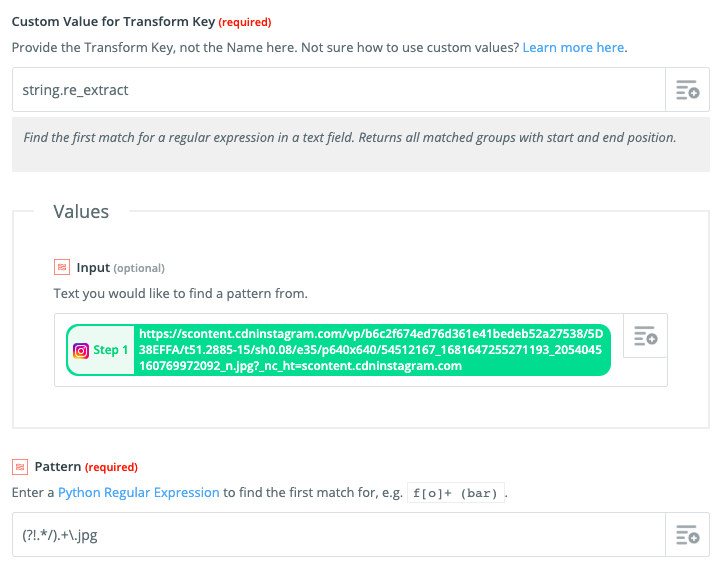The height and width of the screenshot is (569, 725).
Task: Click the f[o]+ (bar) example code
Action: click(x=455, y=493)
